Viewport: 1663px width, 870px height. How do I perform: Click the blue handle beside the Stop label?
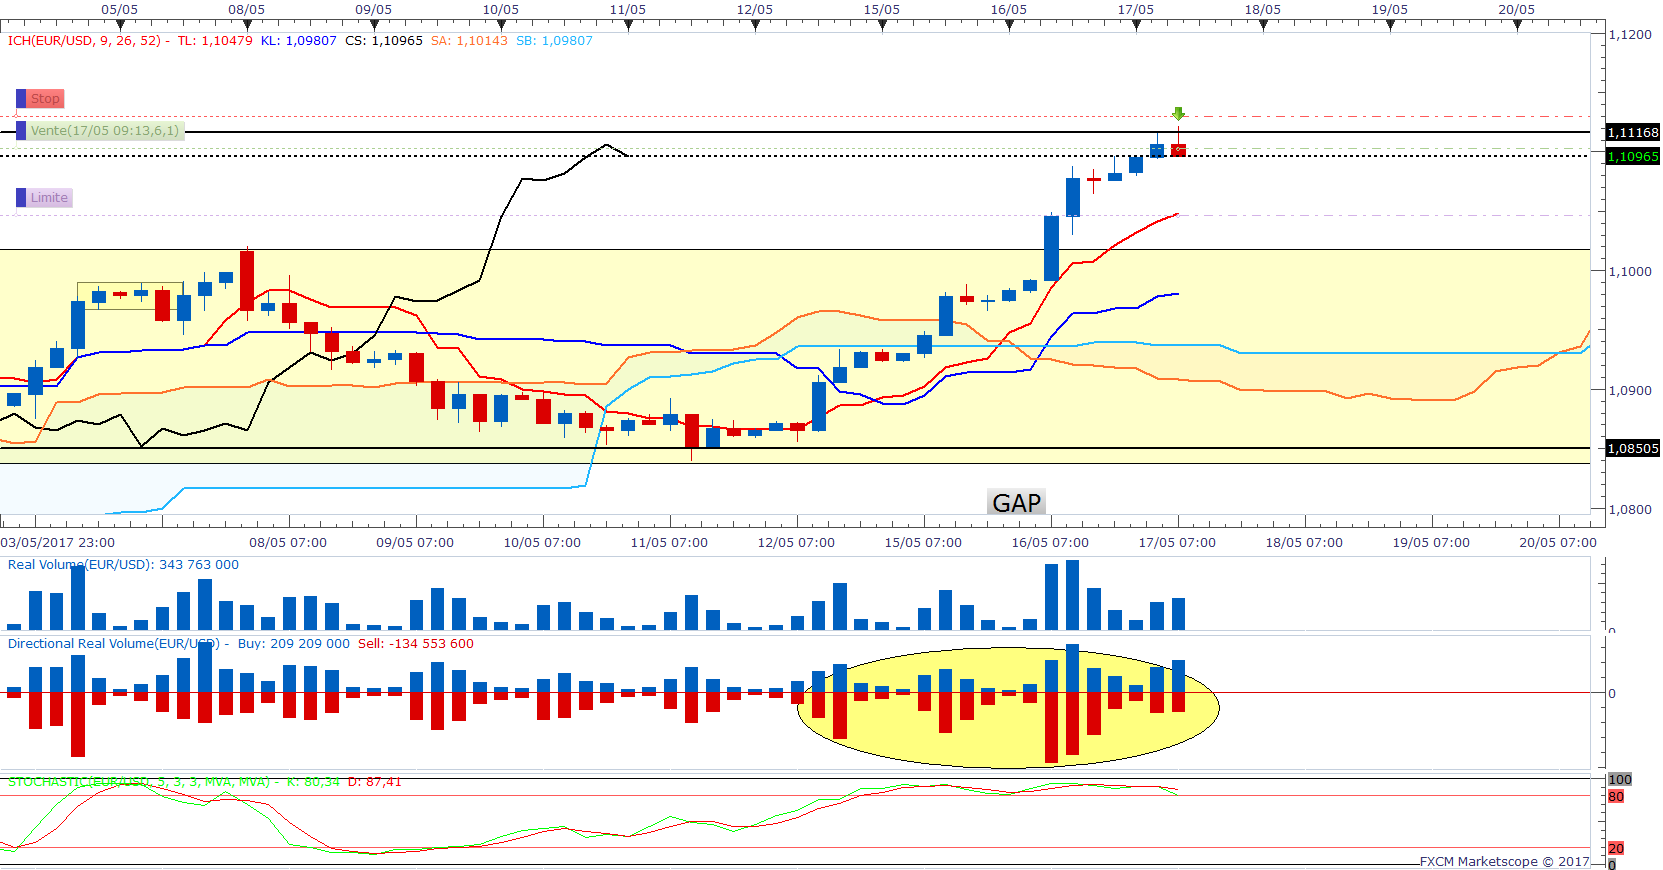pyautogui.click(x=21, y=98)
